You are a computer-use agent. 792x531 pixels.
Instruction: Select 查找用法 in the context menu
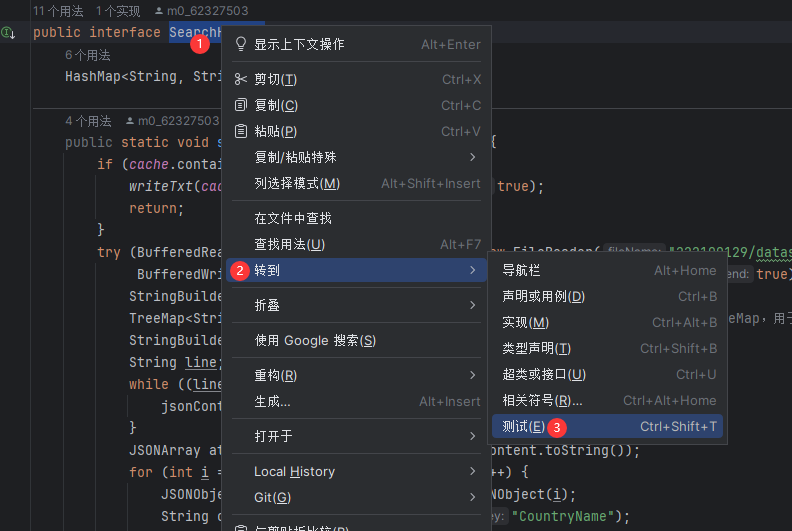click(290, 244)
